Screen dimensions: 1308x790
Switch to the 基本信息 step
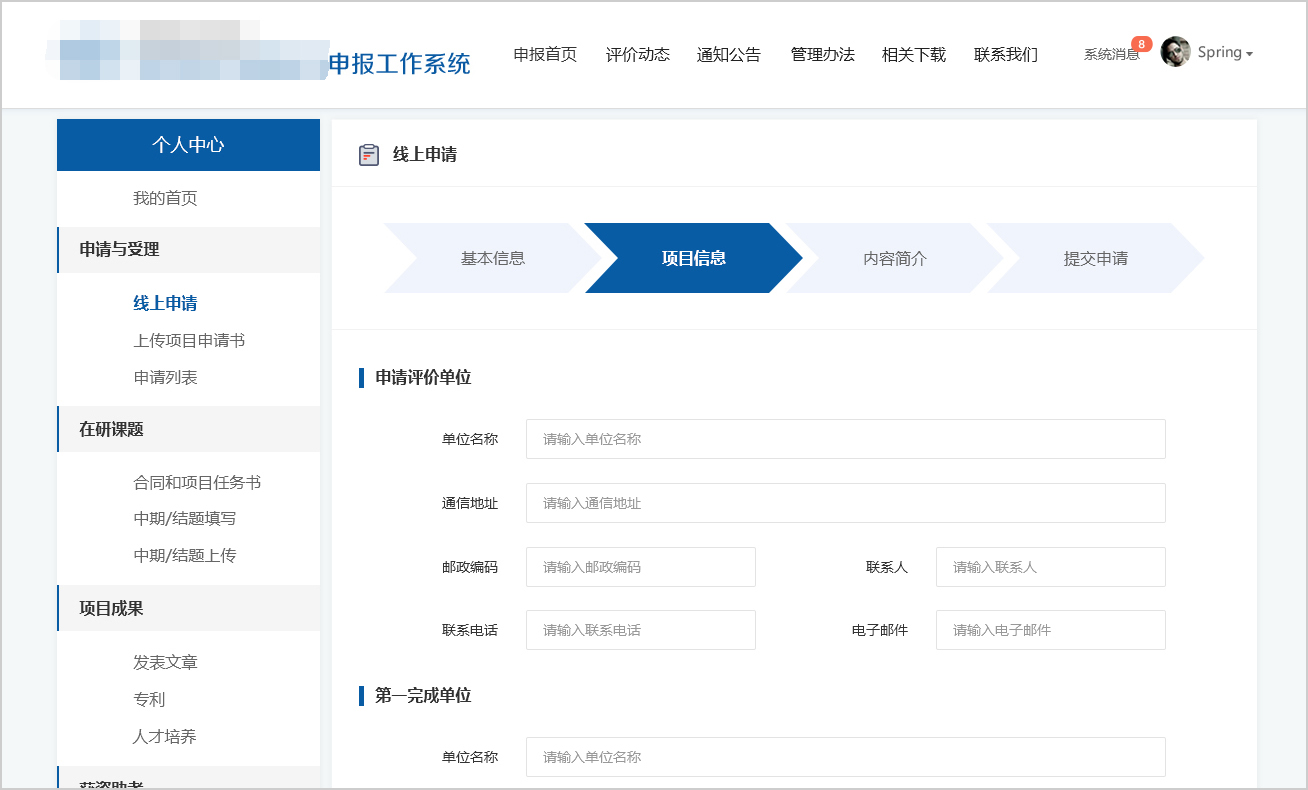pyautogui.click(x=494, y=257)
